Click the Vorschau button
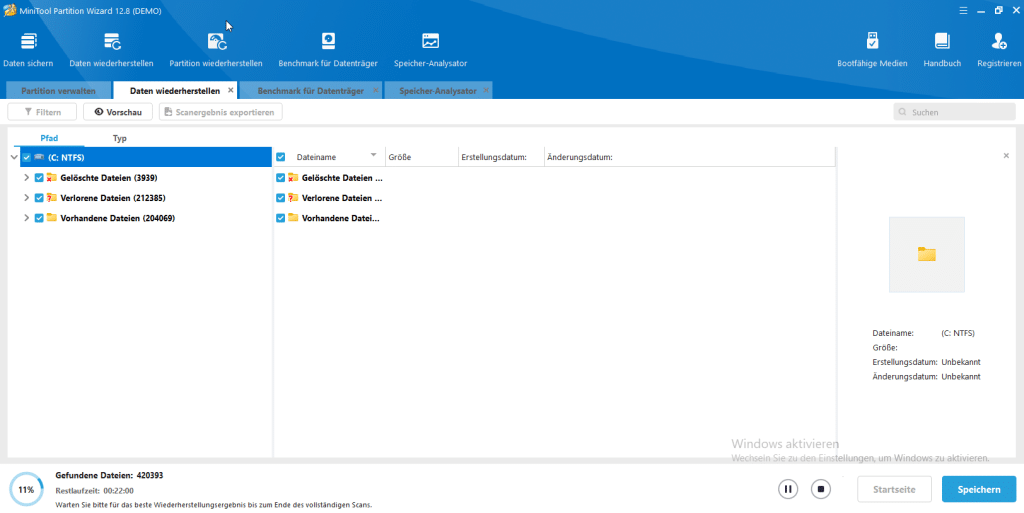The height and width of the screenshot is (513, 1024). (118, 112)
